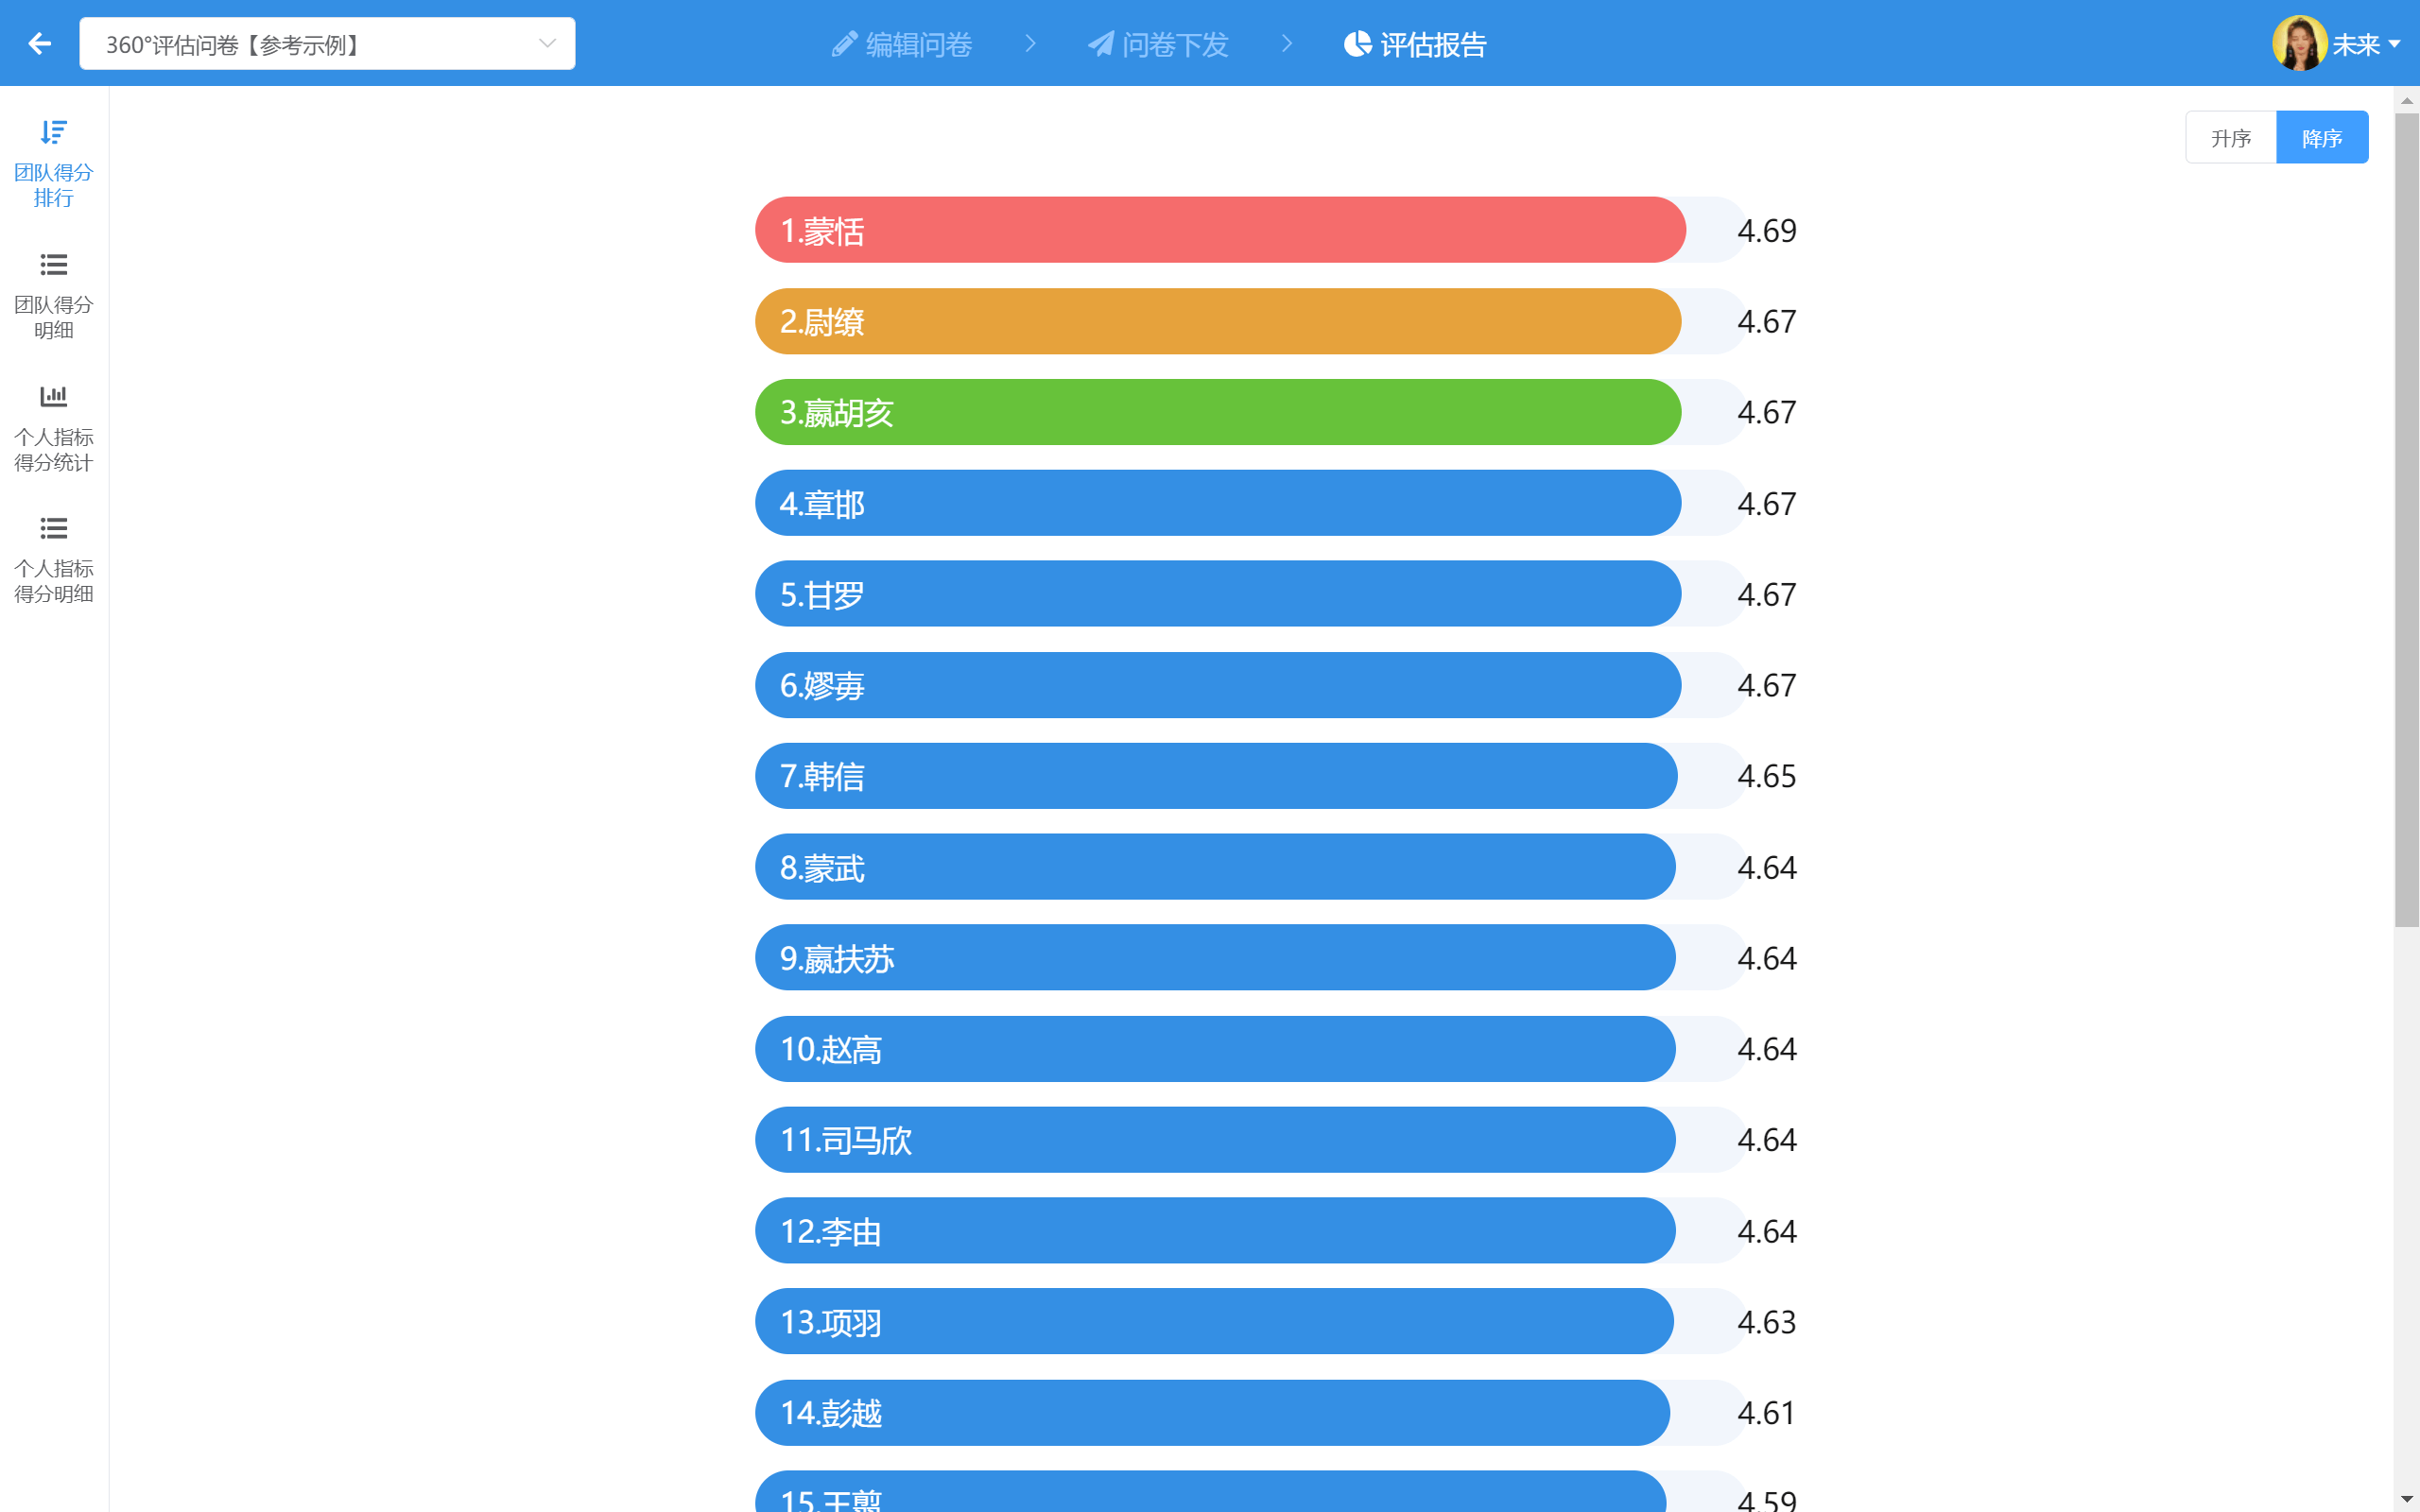2420x1512 pixels.
Task: Select 个人指标得分统计 icon
Action: coord(54,395)
